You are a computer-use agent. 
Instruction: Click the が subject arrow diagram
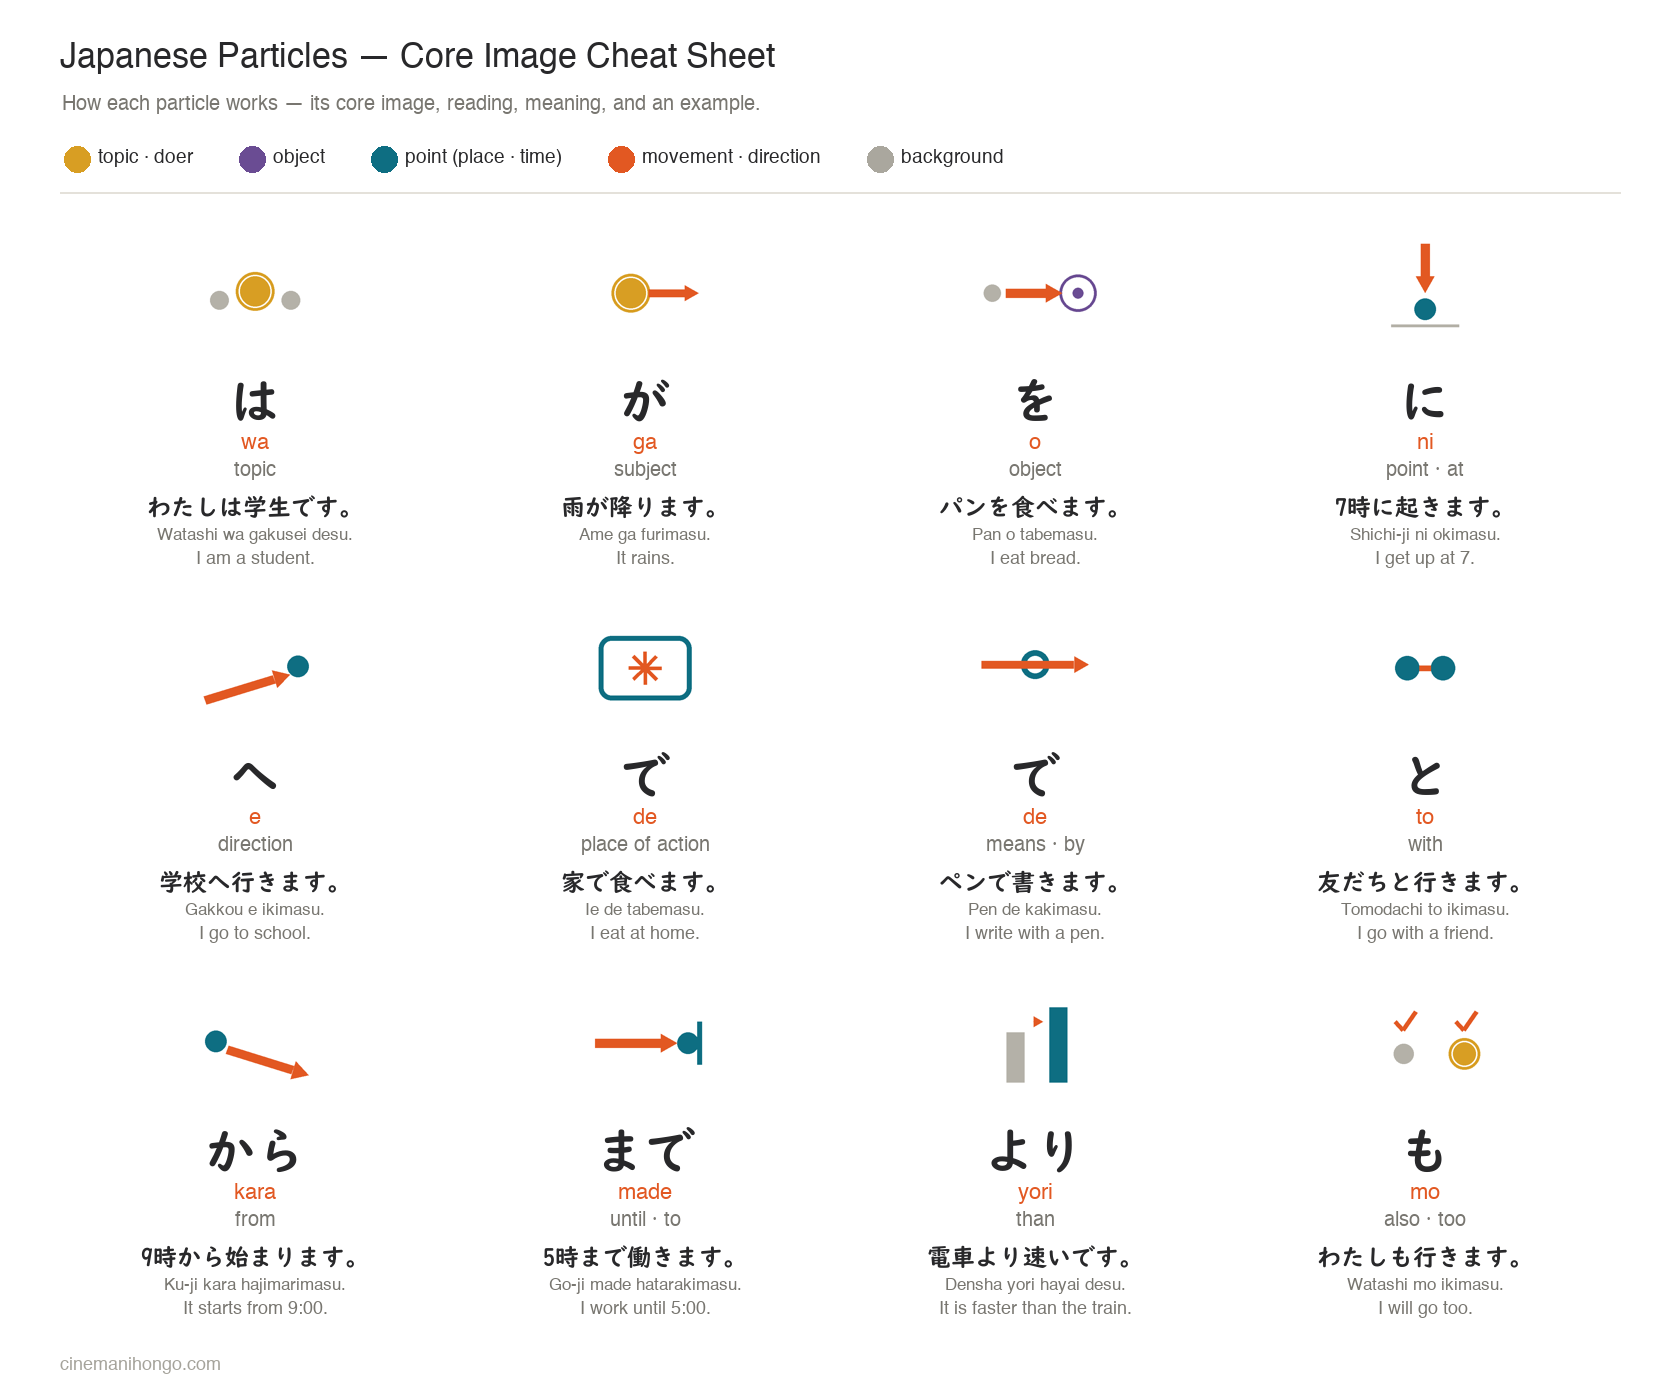(x=655, y=293)
